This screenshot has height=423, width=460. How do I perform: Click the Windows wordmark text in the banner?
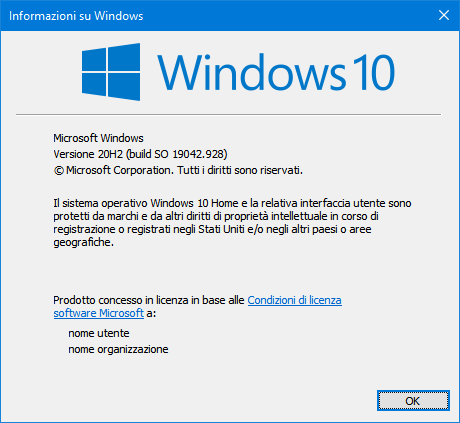pos(251,72)
